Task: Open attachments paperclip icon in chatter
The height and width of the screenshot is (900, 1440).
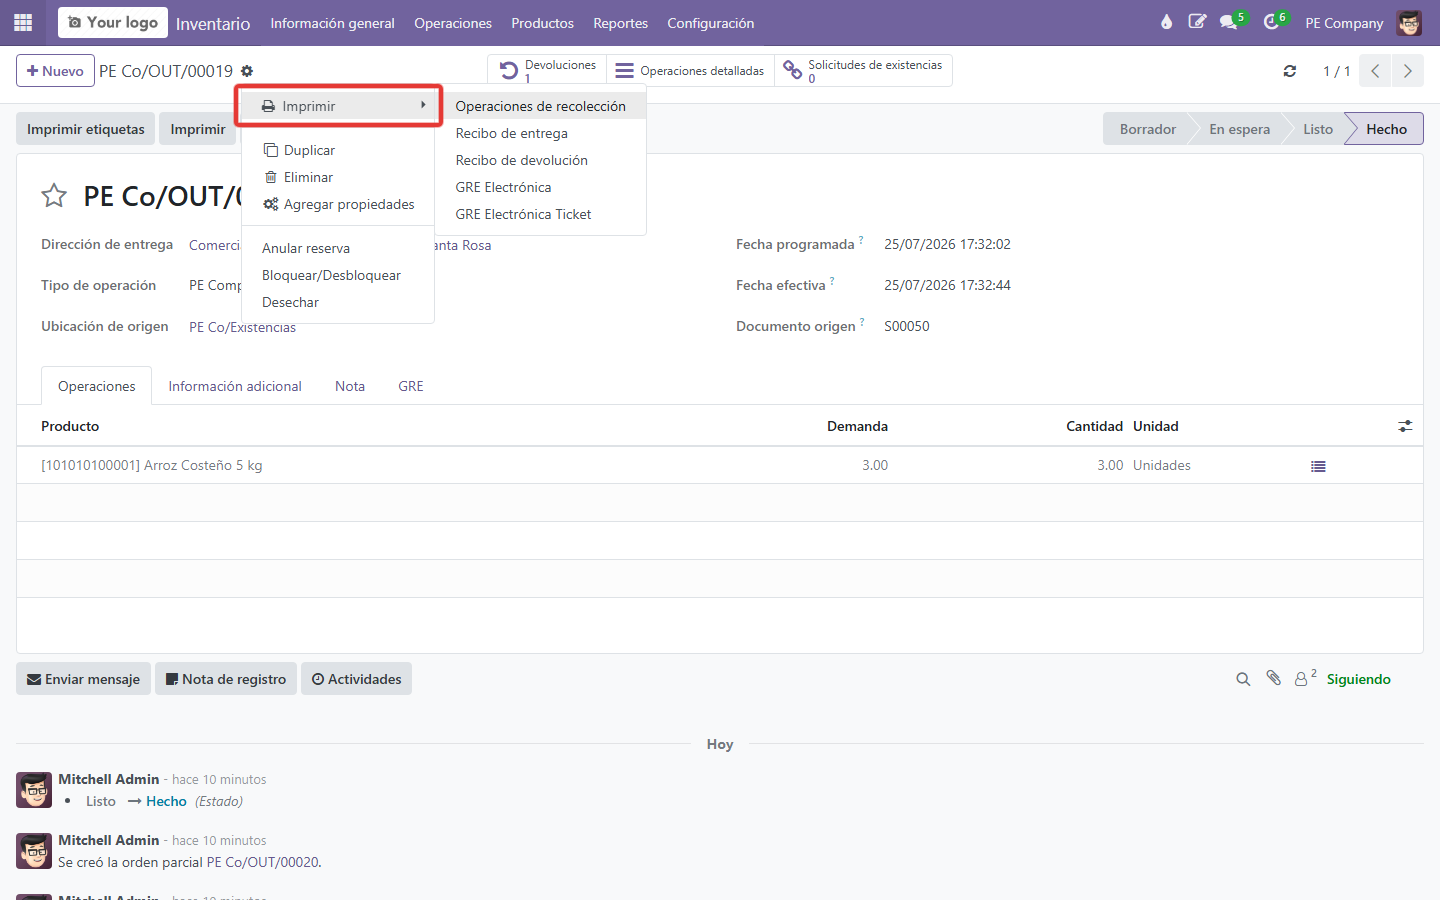Action: [1273, 678]
